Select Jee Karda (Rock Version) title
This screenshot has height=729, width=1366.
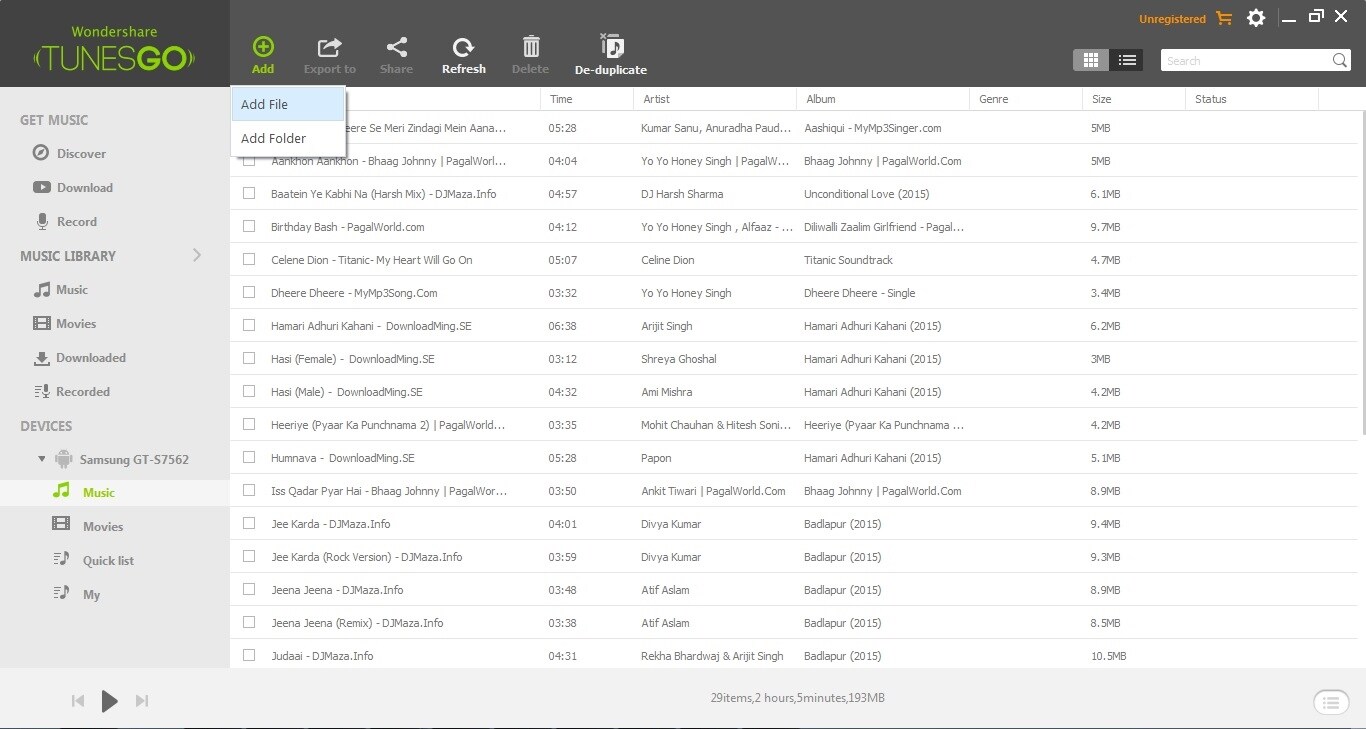367,557
